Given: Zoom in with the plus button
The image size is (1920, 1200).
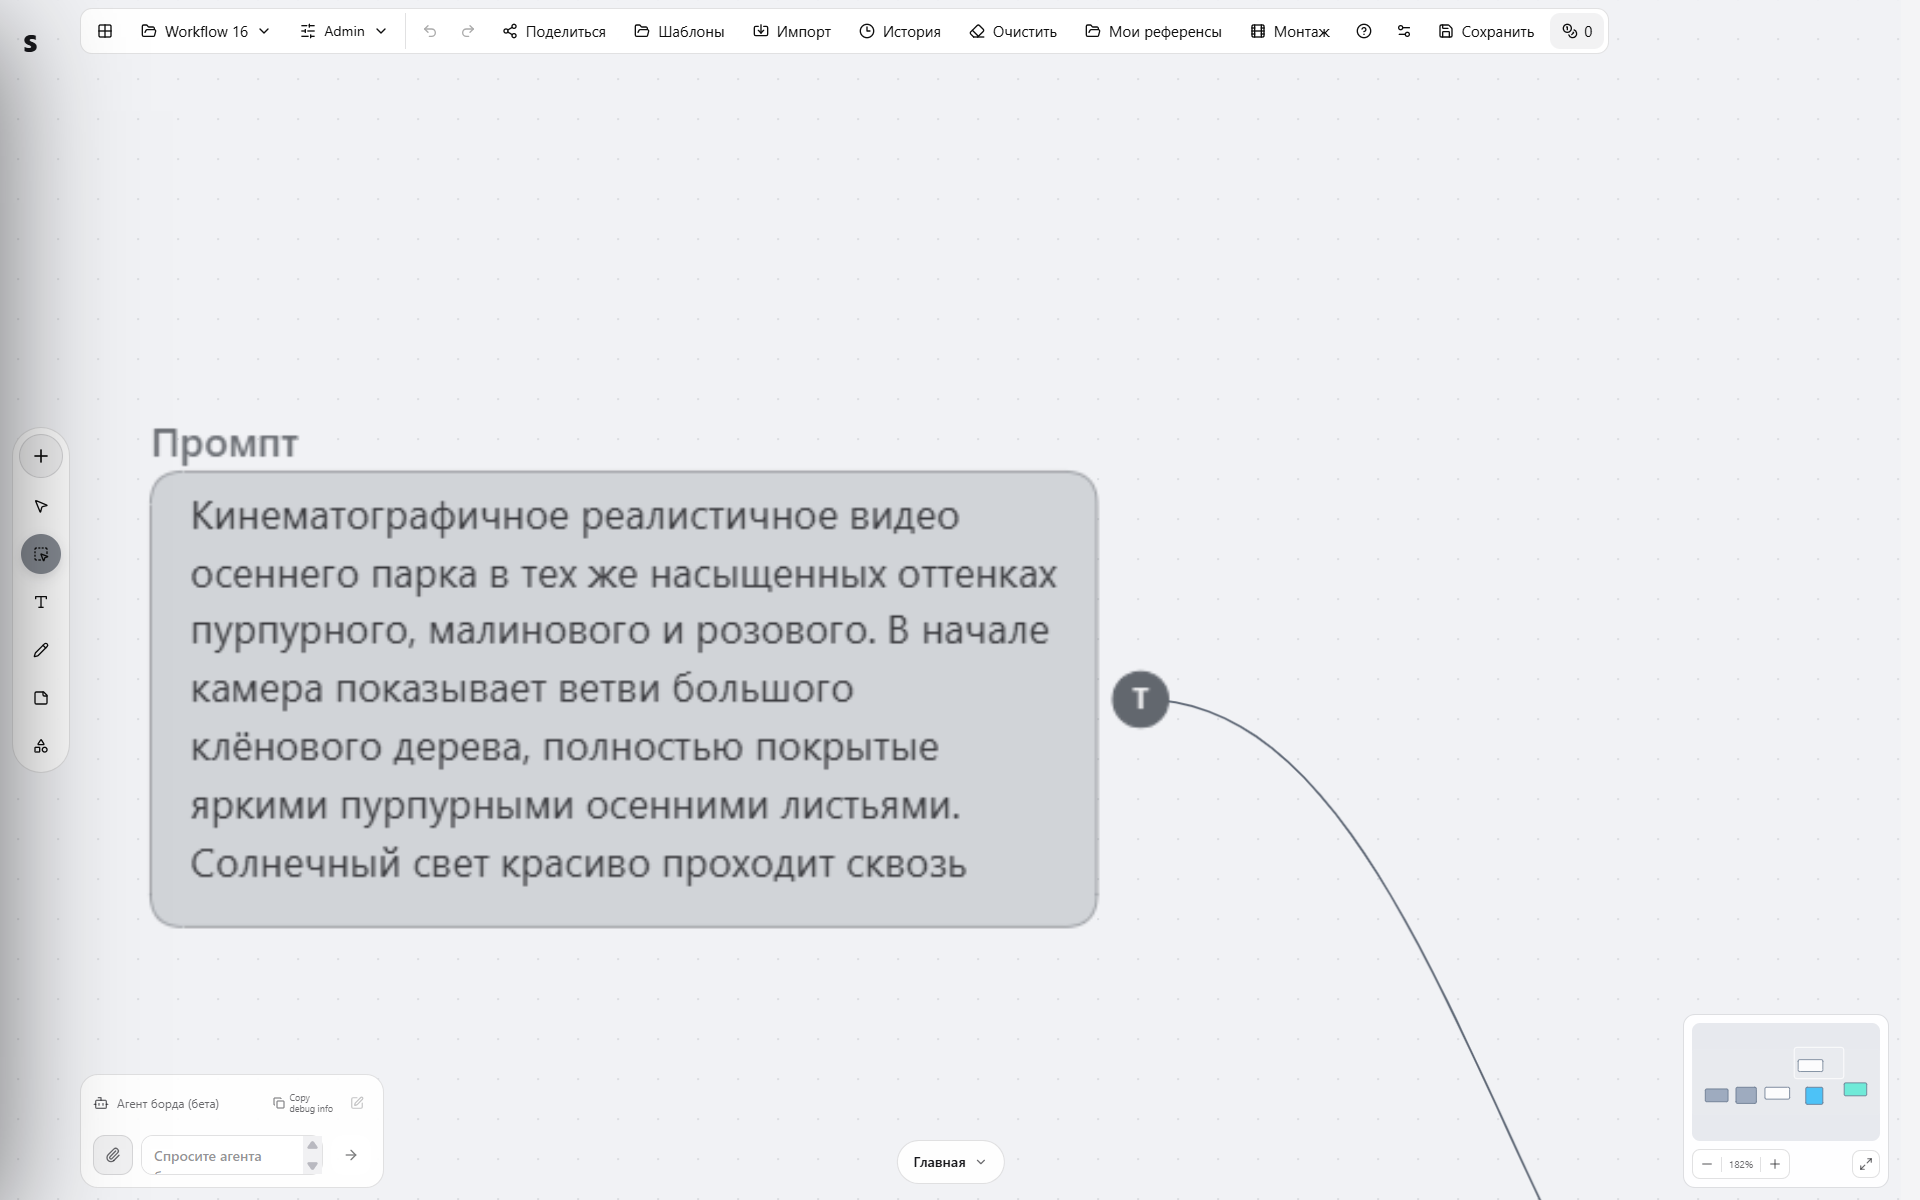Looking at the screenshot, I should 1775,1164.
